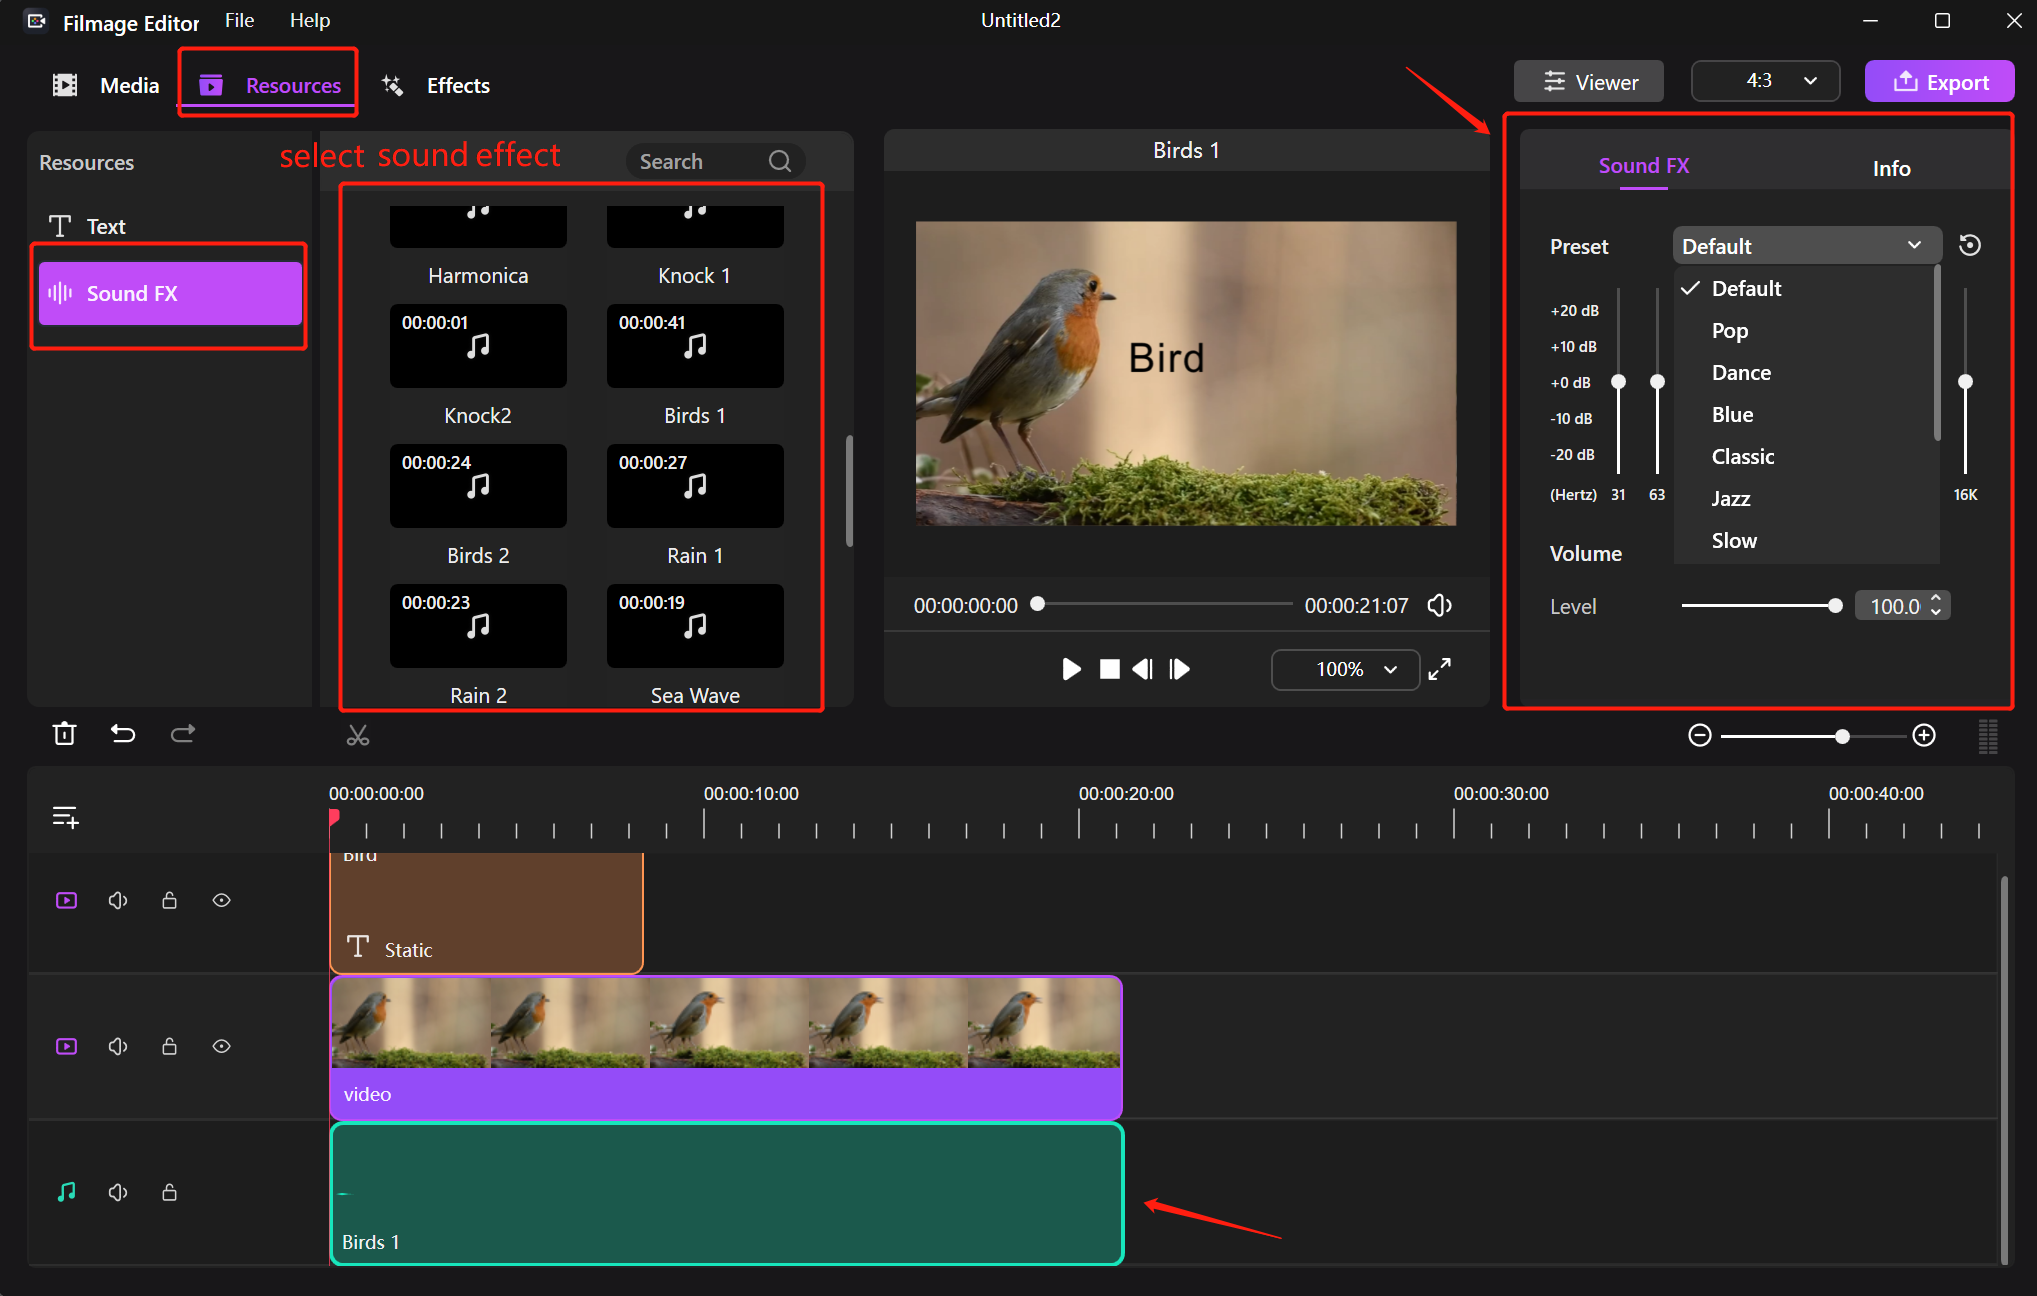Click the preview volume speaker icon

(1439, 606)
